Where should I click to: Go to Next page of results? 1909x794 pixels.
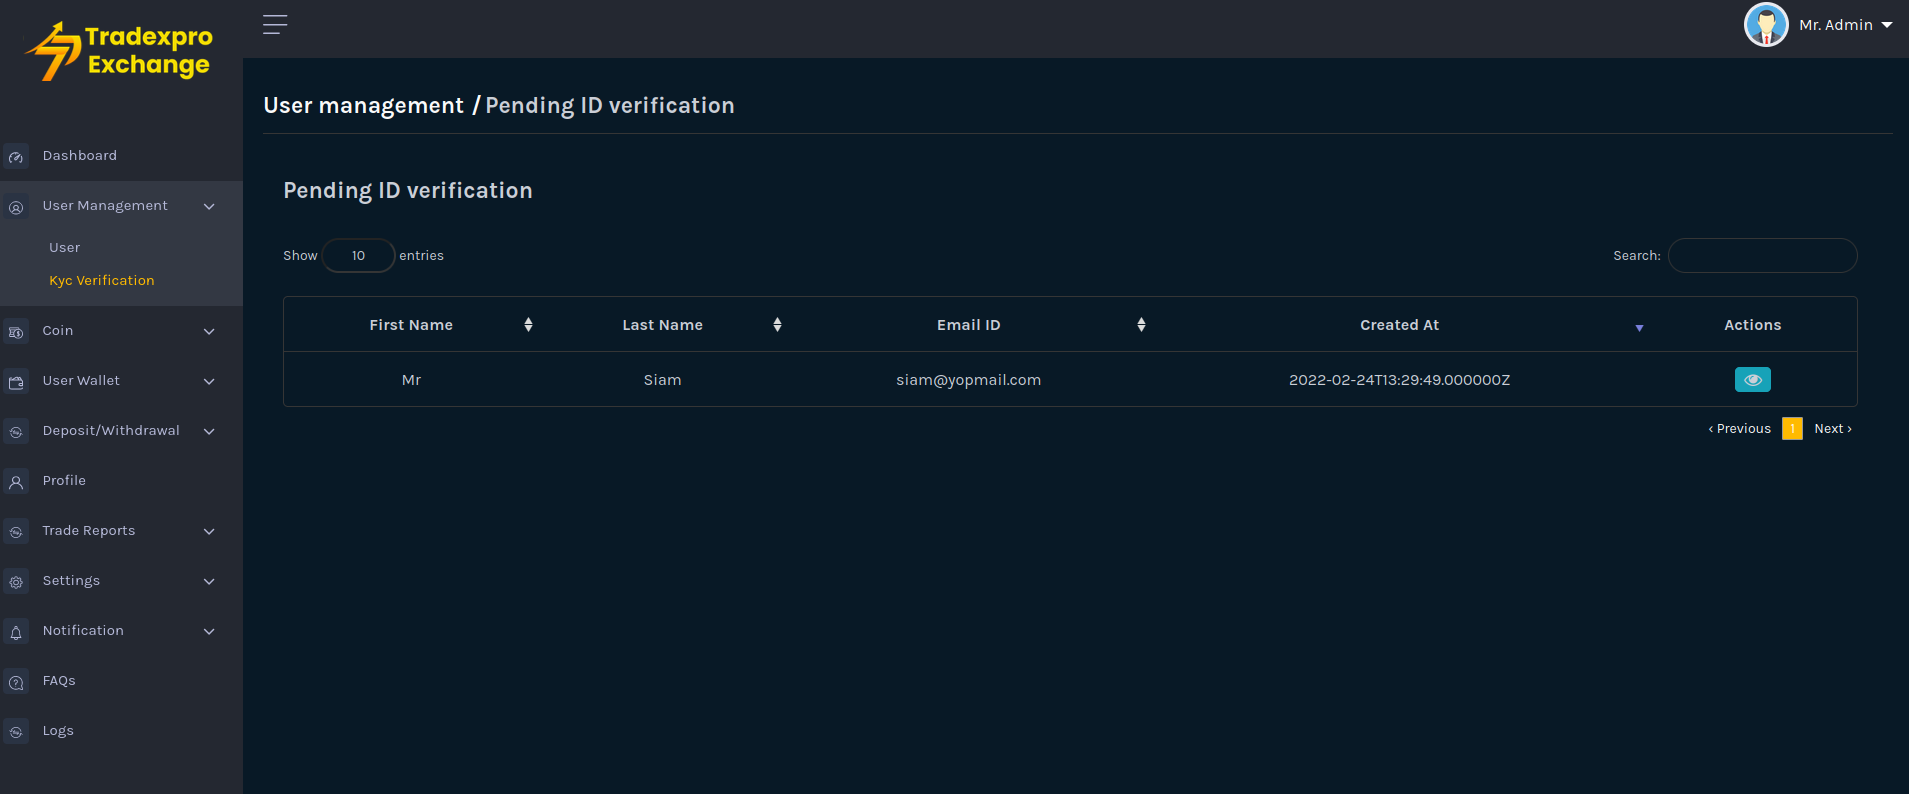pos(1832,429)
